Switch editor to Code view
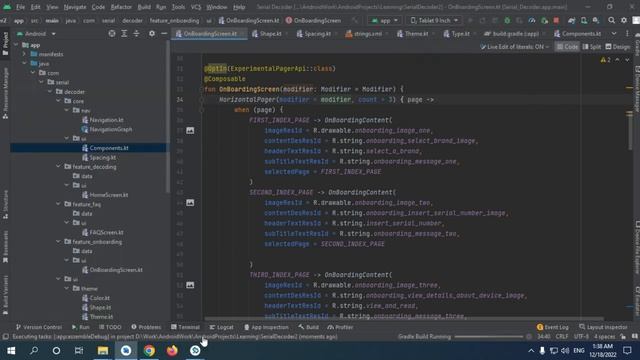 coord(567,47)
